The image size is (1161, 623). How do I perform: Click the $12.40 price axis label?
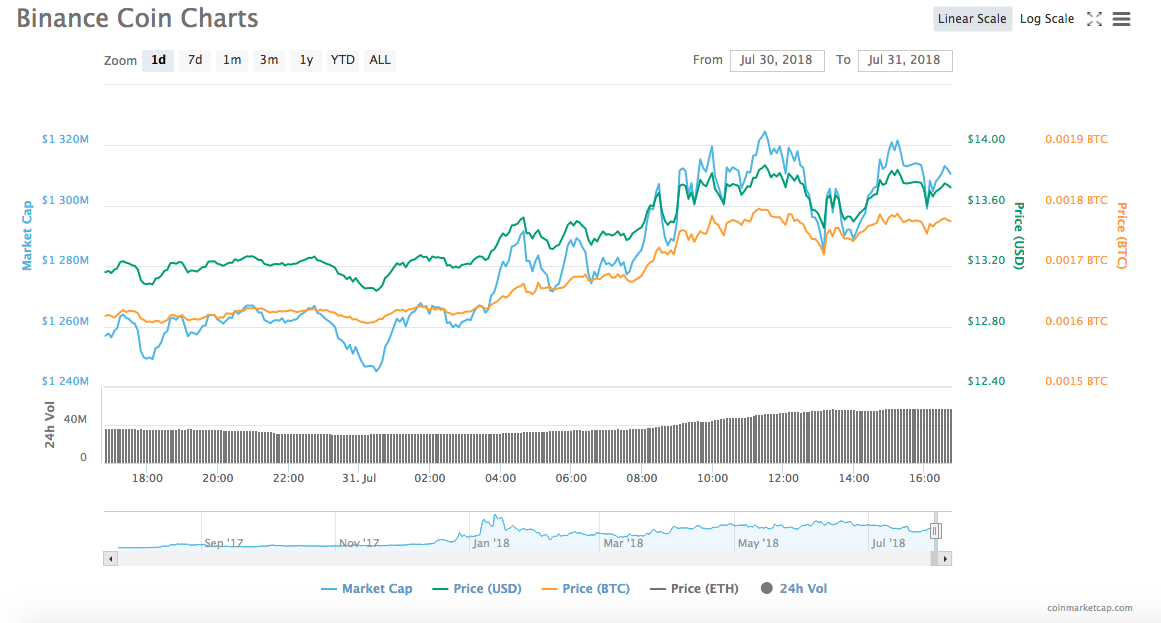pyautogui.click(x=986, y=382)
